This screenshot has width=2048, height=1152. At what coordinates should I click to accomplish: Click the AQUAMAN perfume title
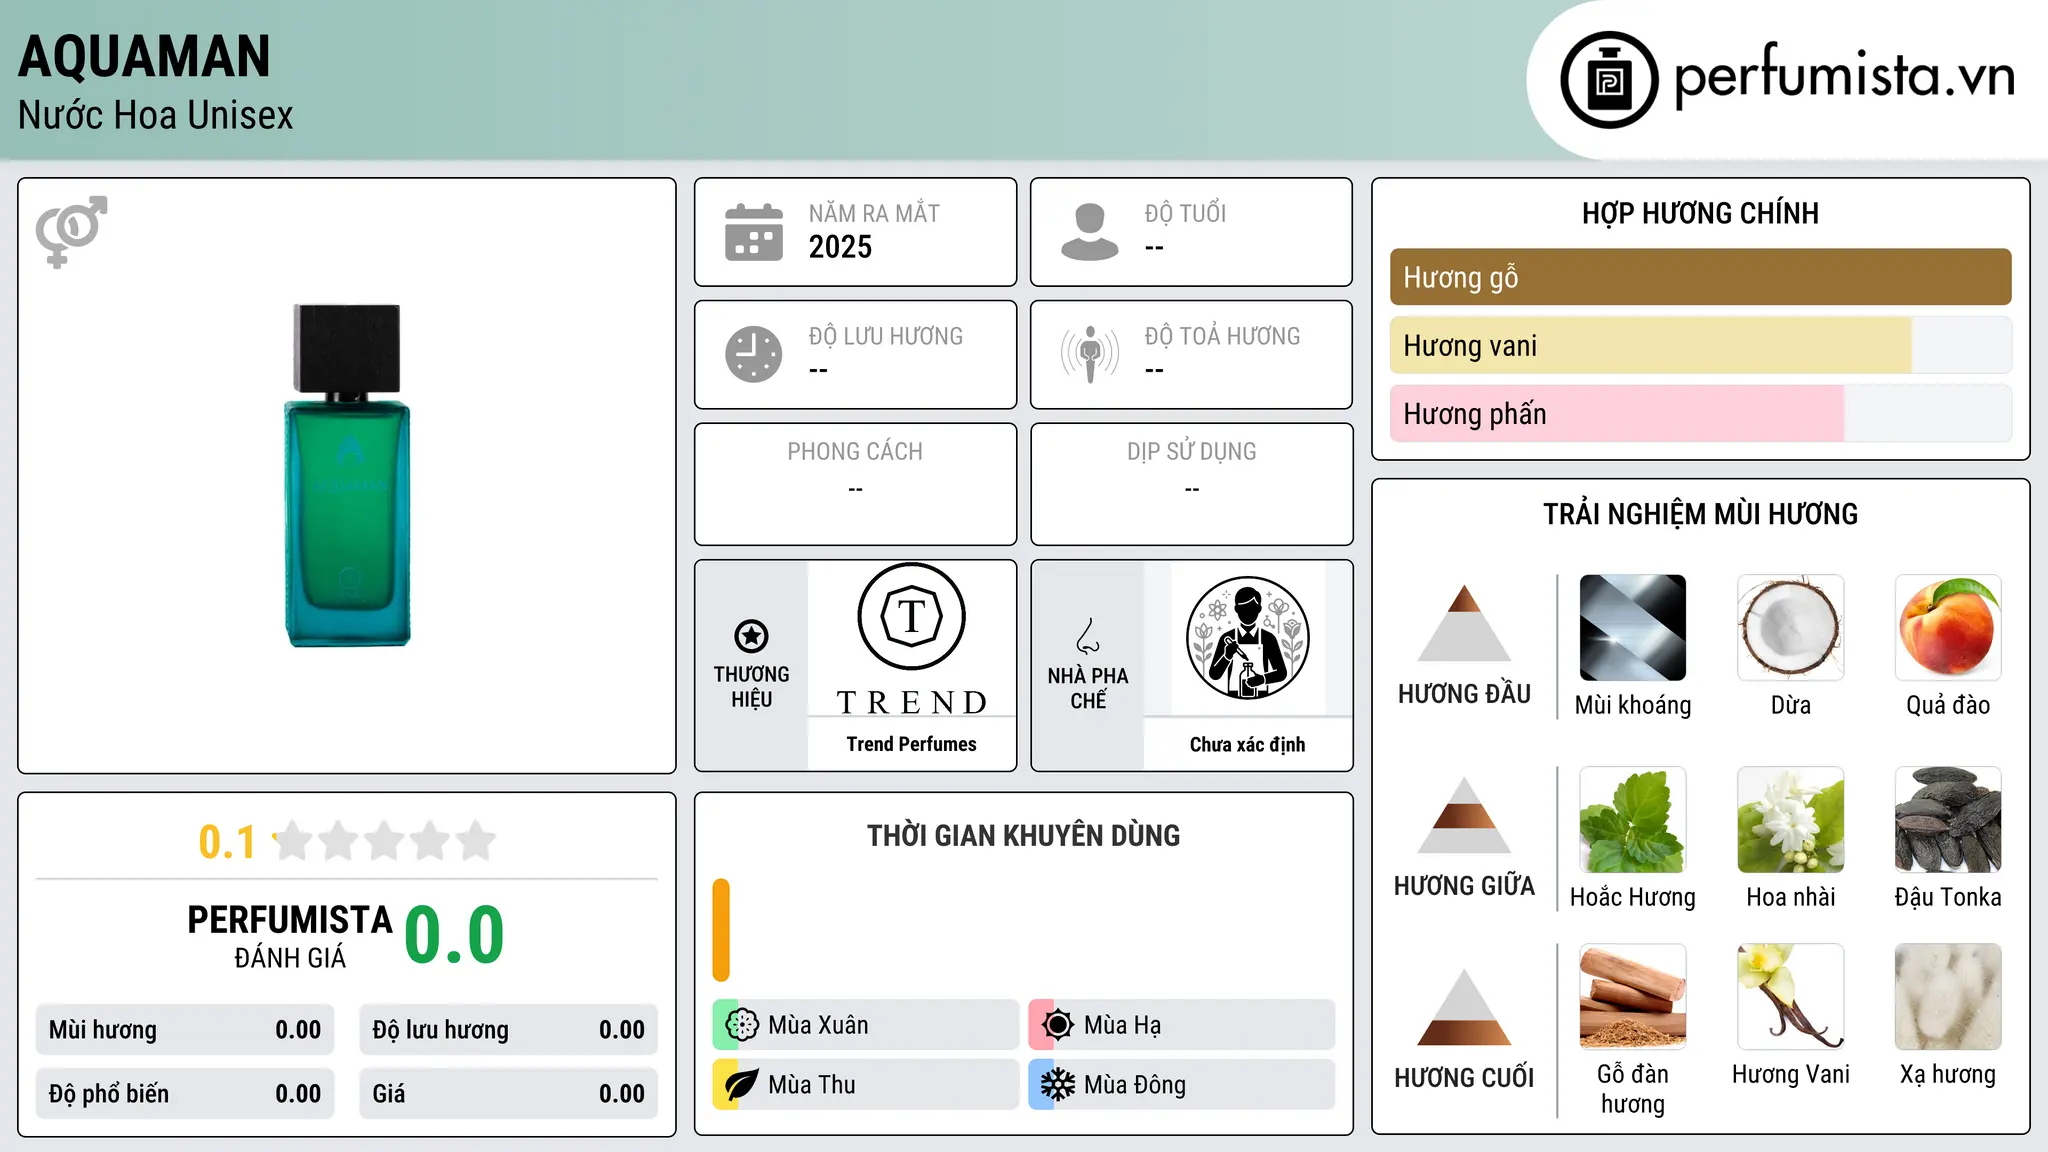click(x=145, y=56)
